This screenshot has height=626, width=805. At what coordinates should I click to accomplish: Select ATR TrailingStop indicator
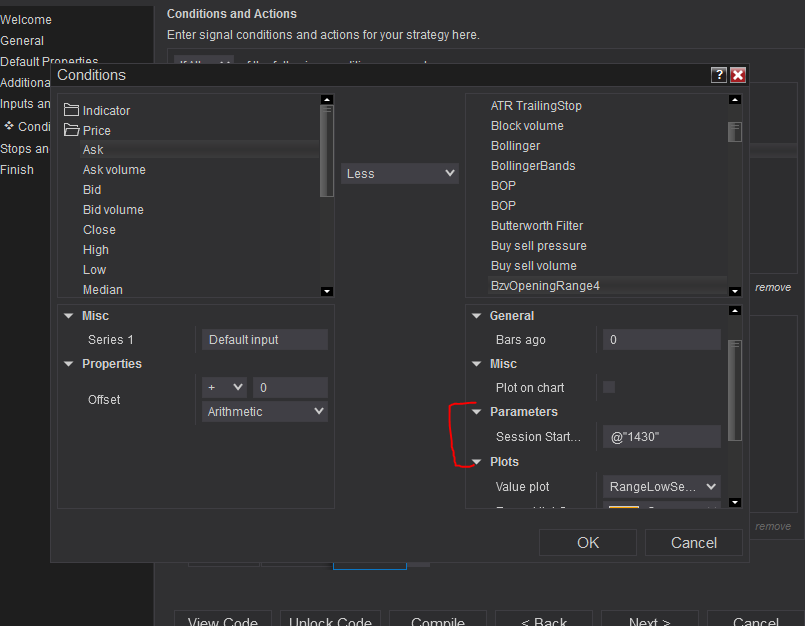coord(536,106)
